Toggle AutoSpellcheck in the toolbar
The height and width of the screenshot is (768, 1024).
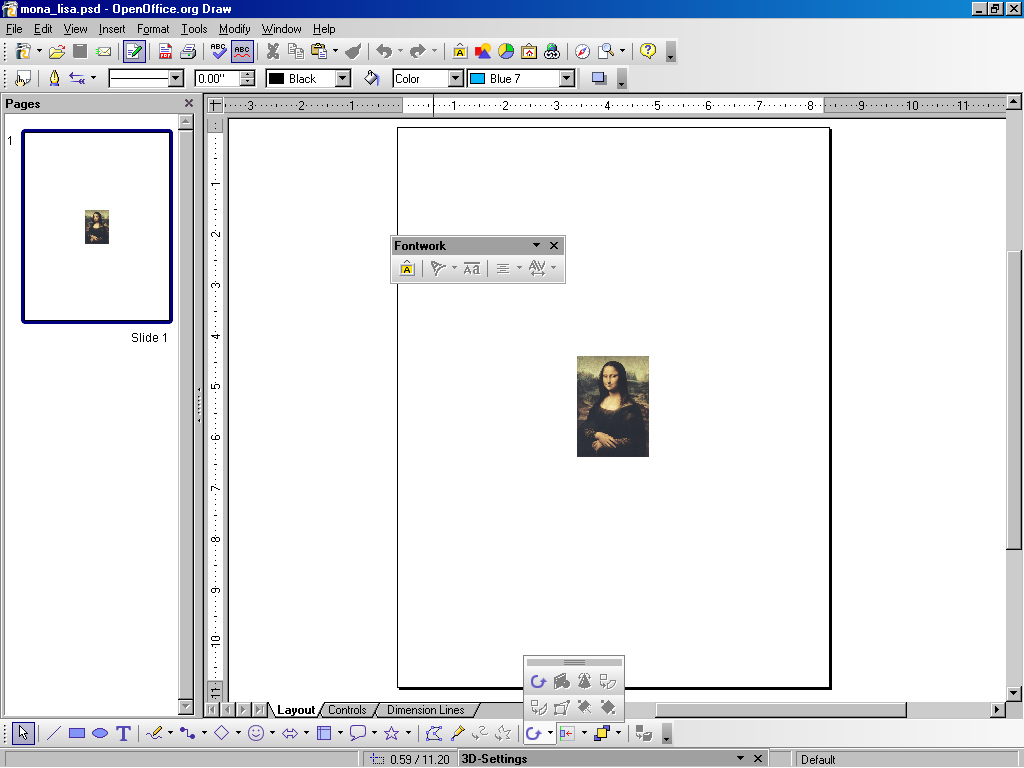242,51
